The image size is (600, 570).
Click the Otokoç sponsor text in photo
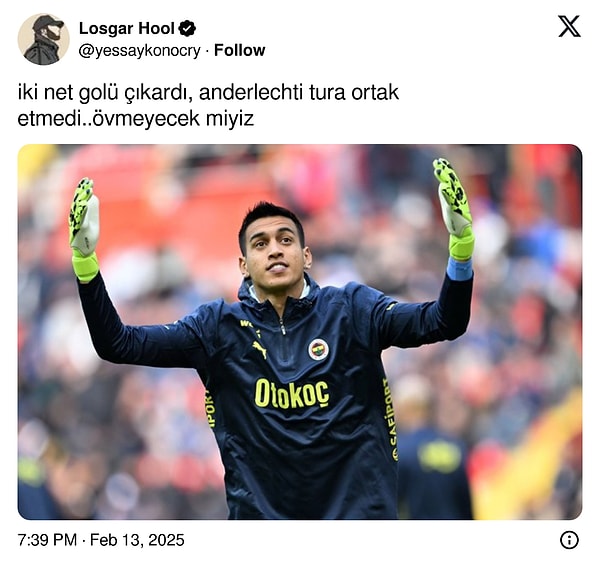pyautogui.click(x=292, y=394)
